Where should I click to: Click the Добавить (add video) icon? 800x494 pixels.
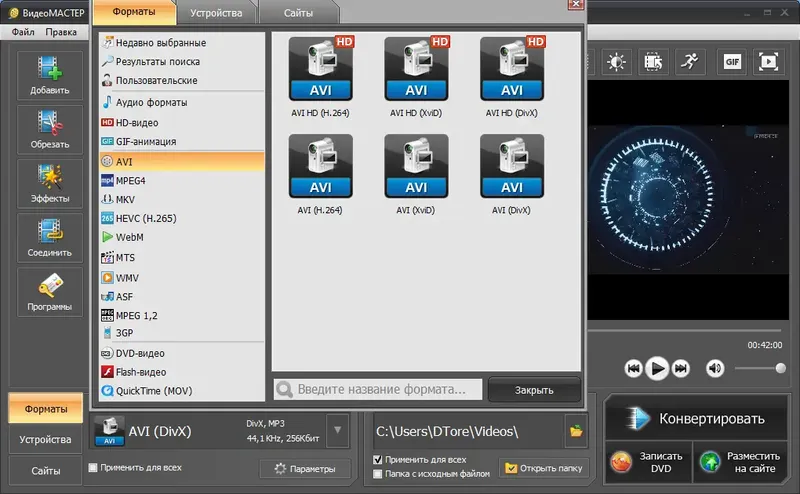(49, 75)
